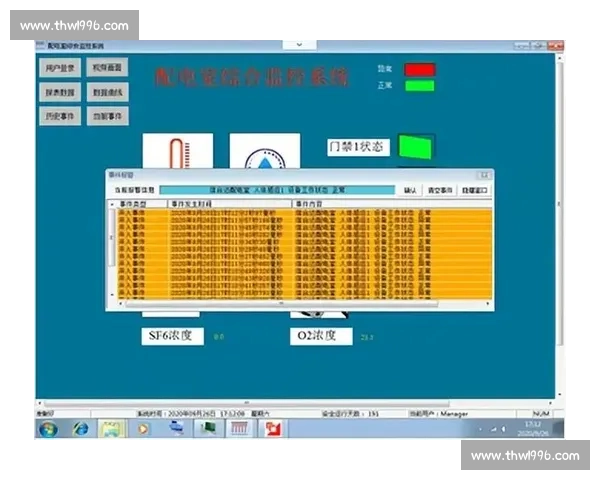600x480 pixels.
Task: Click the red alarm legend swatch
Action: coord(420,70)
